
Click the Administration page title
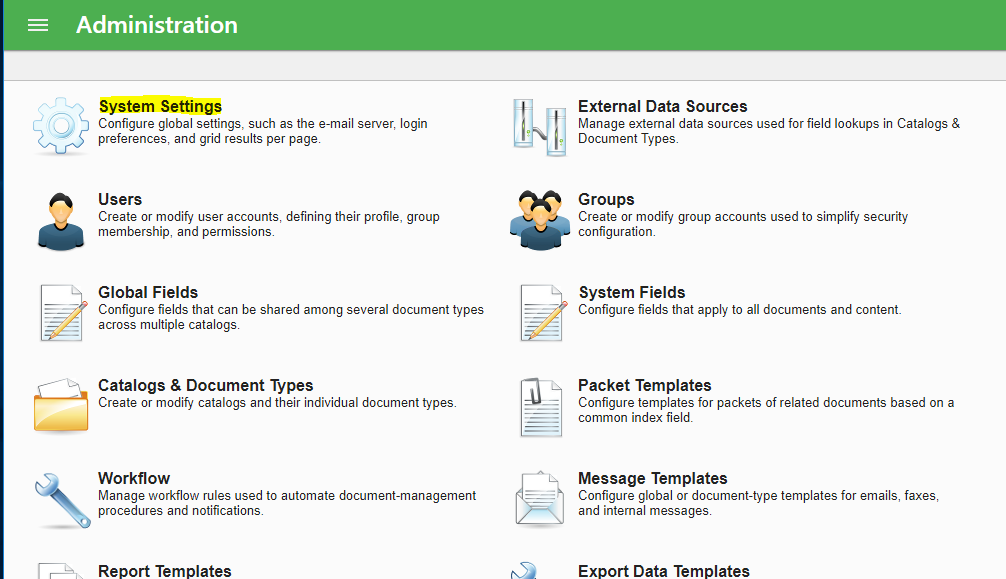click(157, 25)
